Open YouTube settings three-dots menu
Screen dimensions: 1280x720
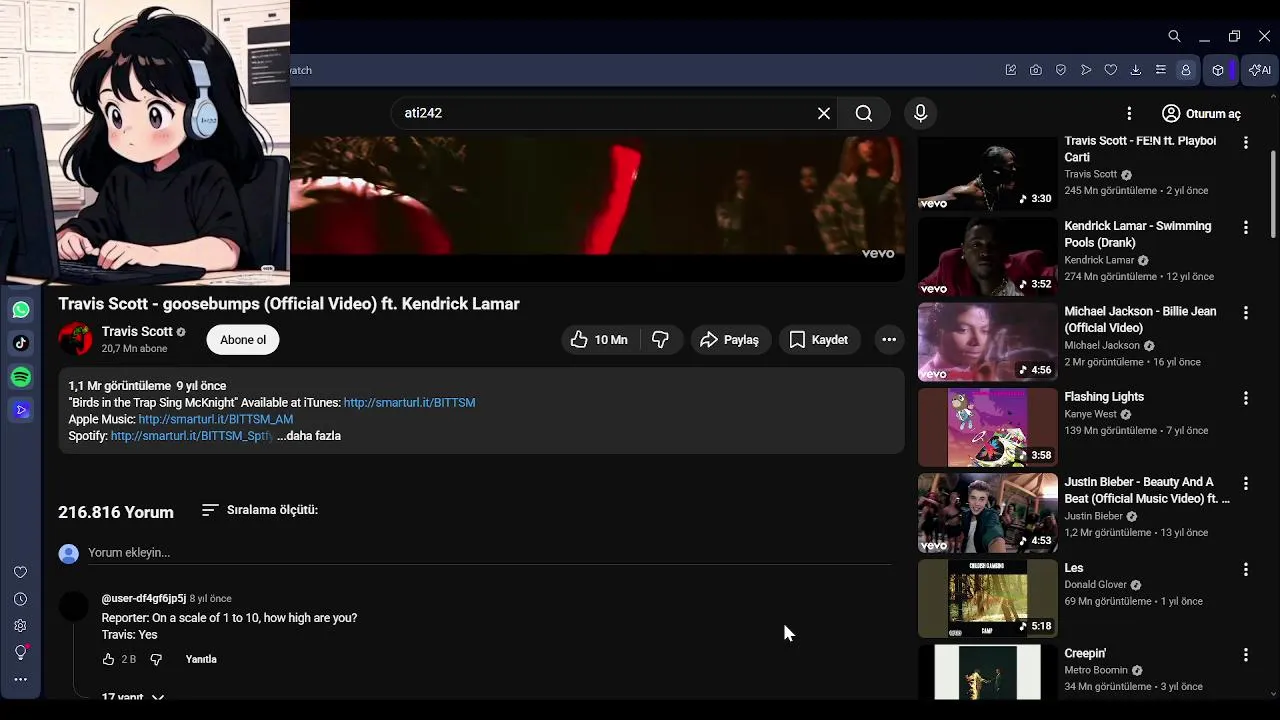point(1129,113)
